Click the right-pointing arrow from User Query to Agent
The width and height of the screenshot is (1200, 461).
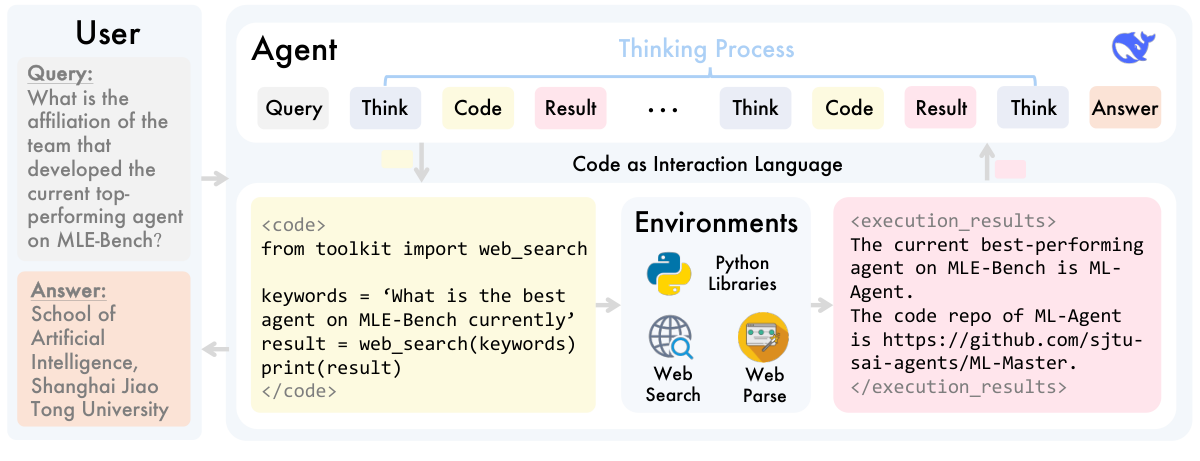(x=214, y=179)
